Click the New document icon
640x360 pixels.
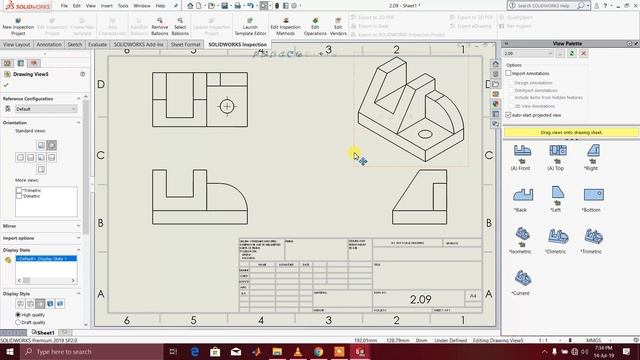click(199, 6)
